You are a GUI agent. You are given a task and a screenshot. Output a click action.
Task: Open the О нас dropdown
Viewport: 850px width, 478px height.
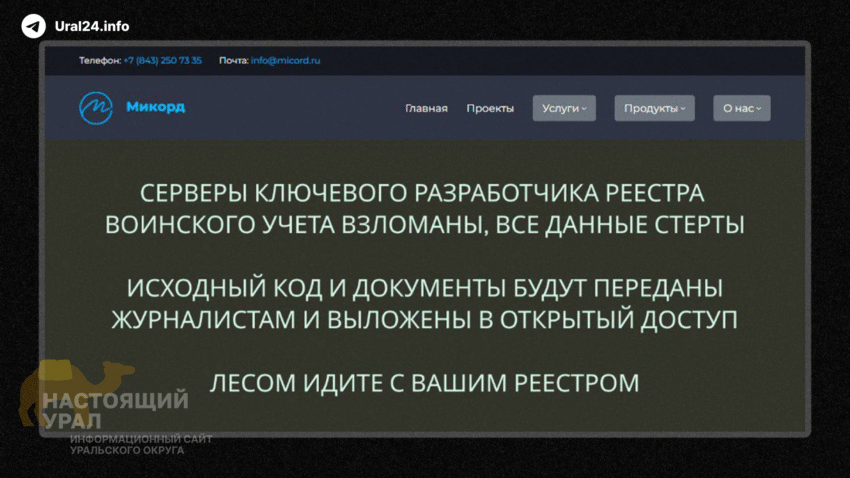[741, 109]
